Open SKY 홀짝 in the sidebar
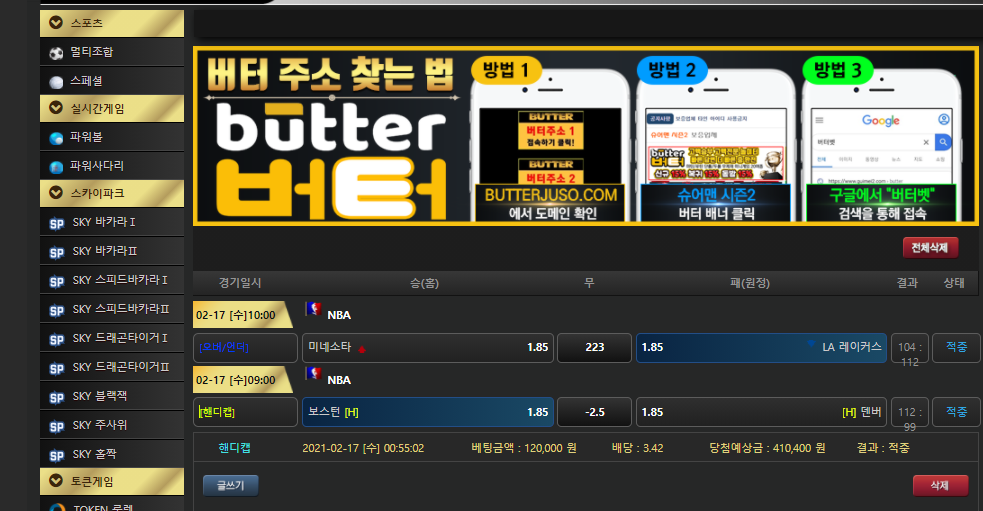Viewport: 983px width, 511px height. (97, 454)
